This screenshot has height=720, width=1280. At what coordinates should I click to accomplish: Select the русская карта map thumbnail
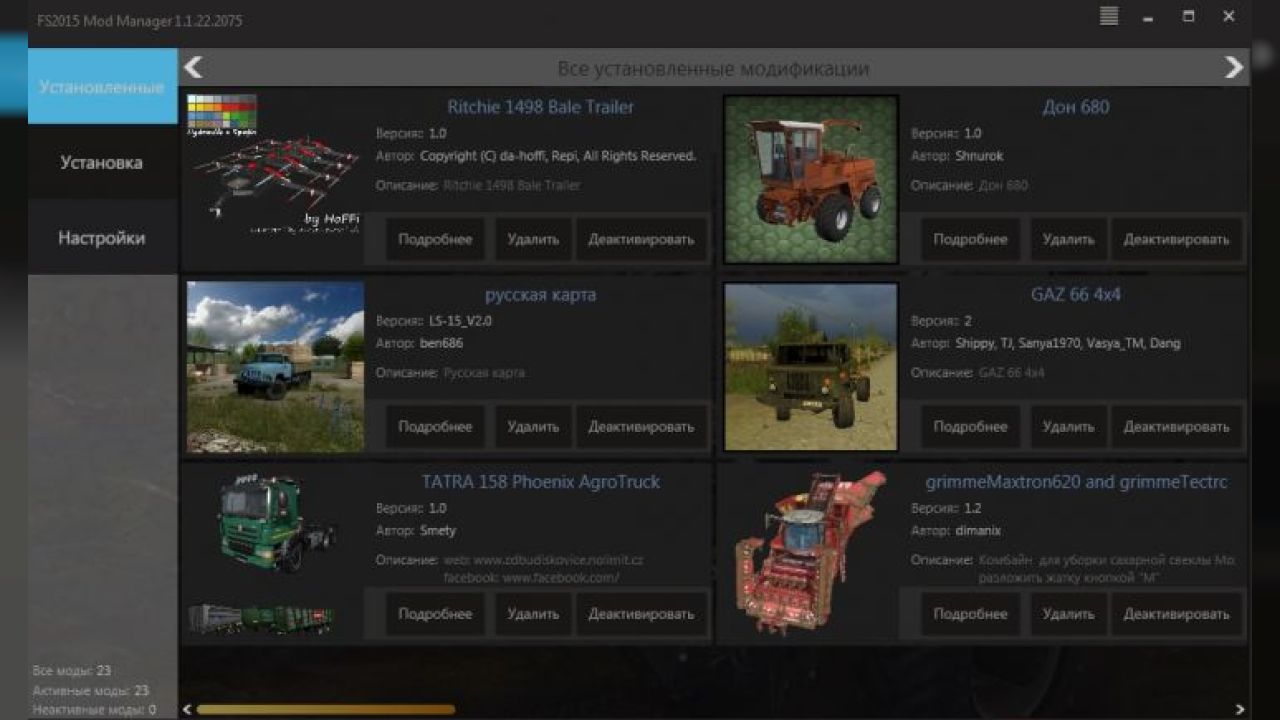[275, 367]
